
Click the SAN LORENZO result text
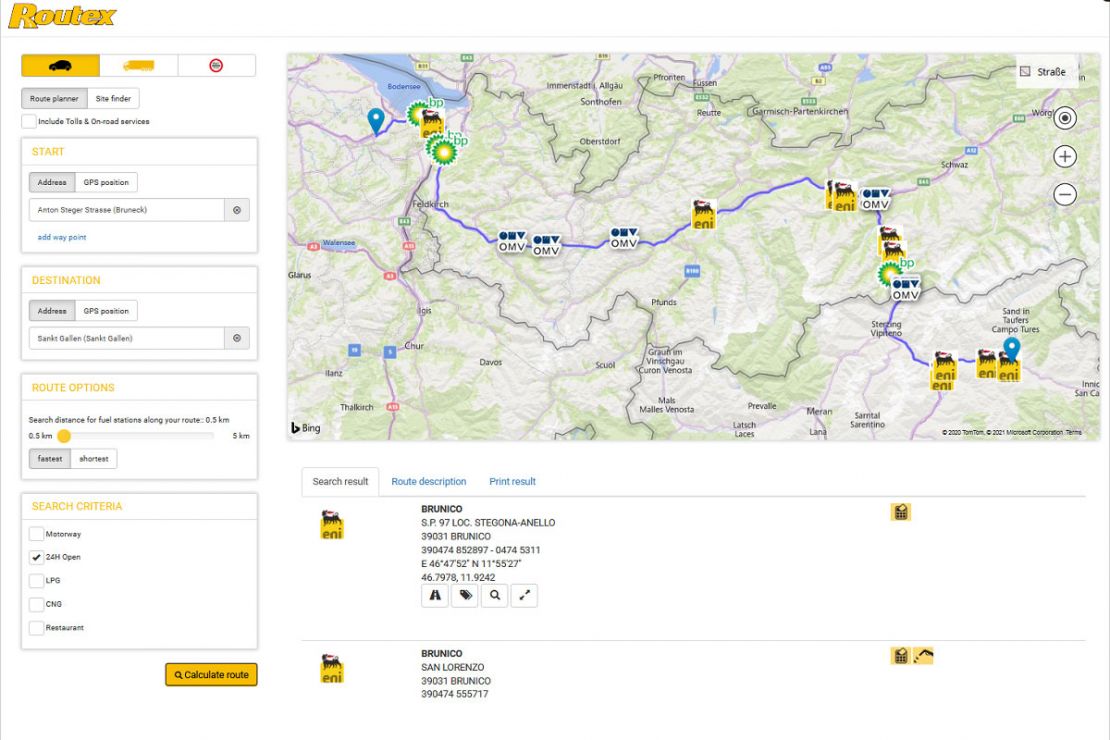(452, 667)
